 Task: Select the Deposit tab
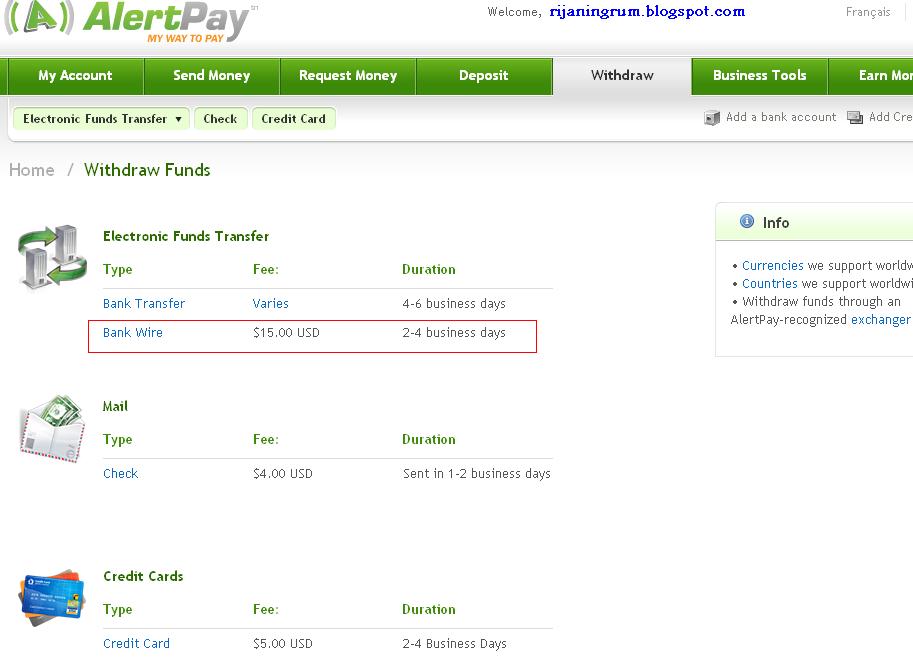[483, 75]
